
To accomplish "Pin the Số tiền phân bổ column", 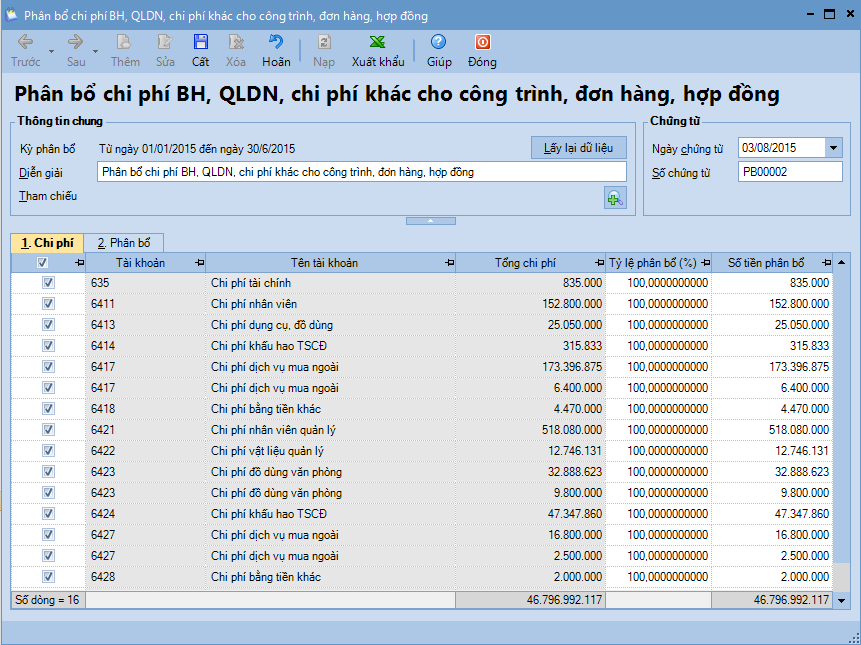I will click(826, 263).
